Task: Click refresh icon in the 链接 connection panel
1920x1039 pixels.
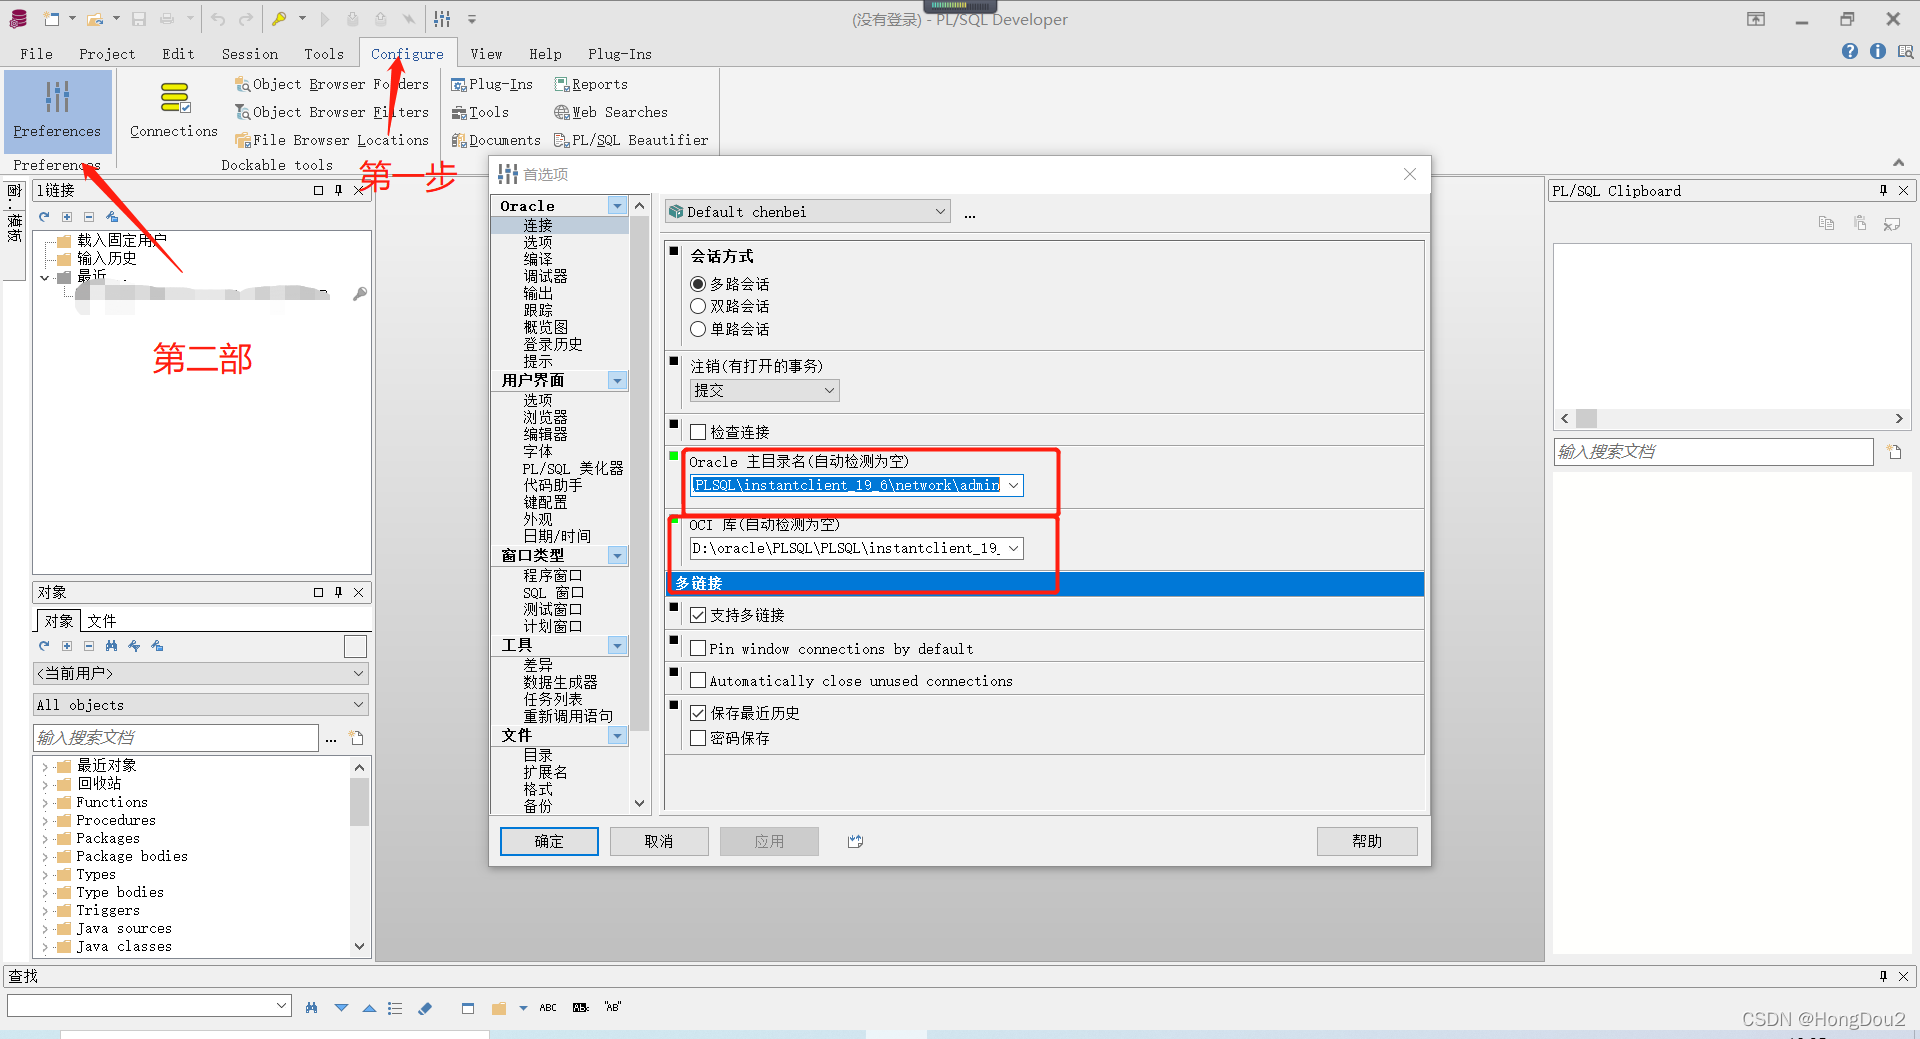Action: 44,217
